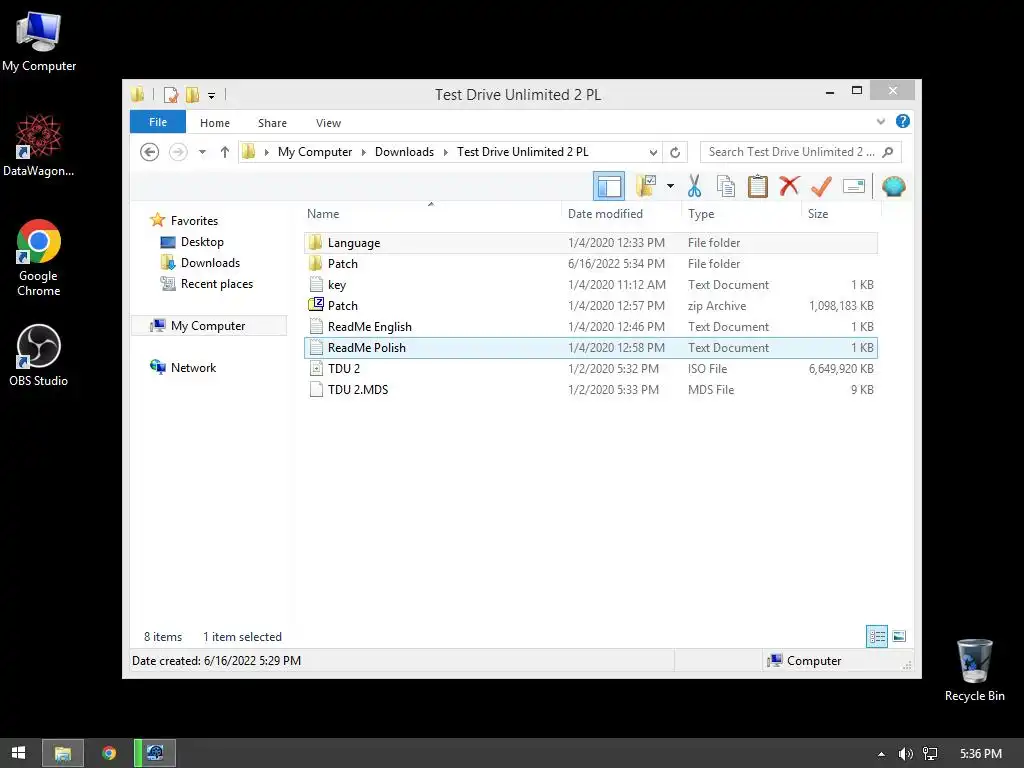Click the New folder icon in title bar

click(192, 95)
